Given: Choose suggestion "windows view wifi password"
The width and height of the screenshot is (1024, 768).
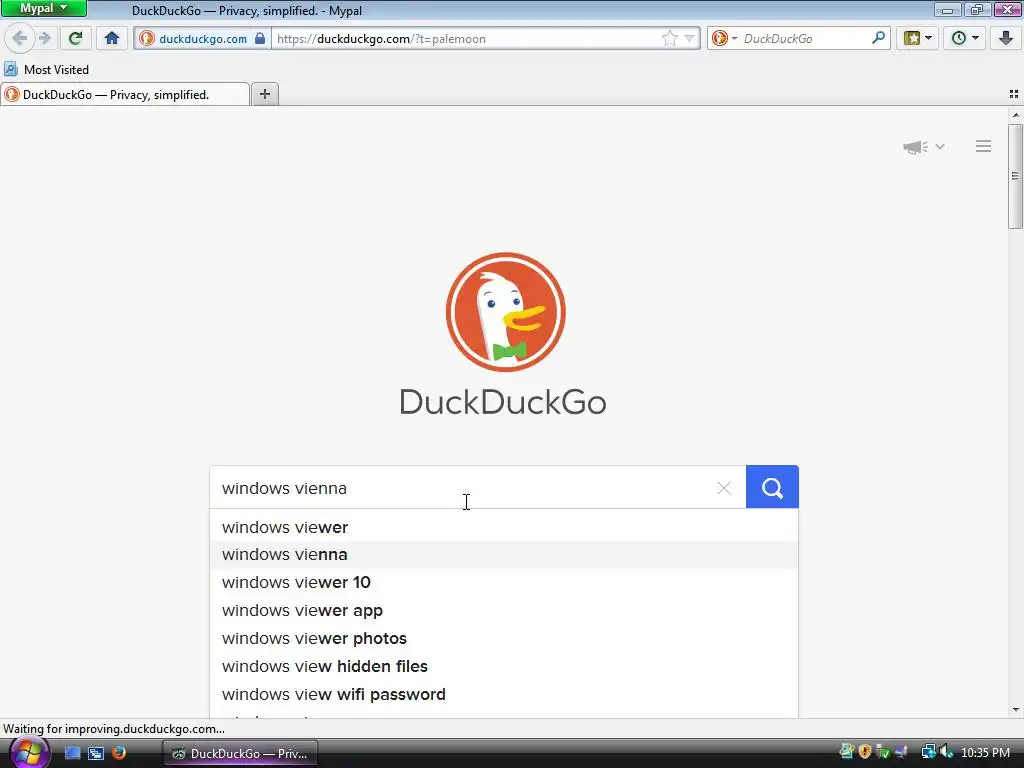Looking at the screenshot, I should [504, 695].
